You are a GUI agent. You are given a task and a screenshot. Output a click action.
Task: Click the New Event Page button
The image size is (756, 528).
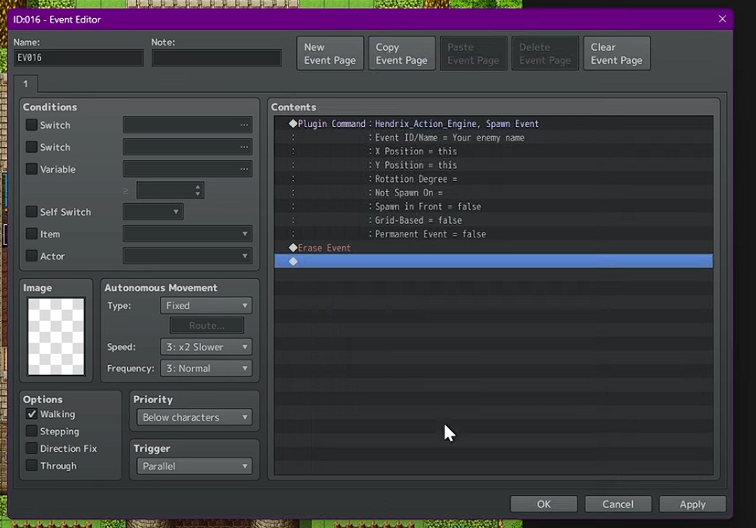(330, 54)
